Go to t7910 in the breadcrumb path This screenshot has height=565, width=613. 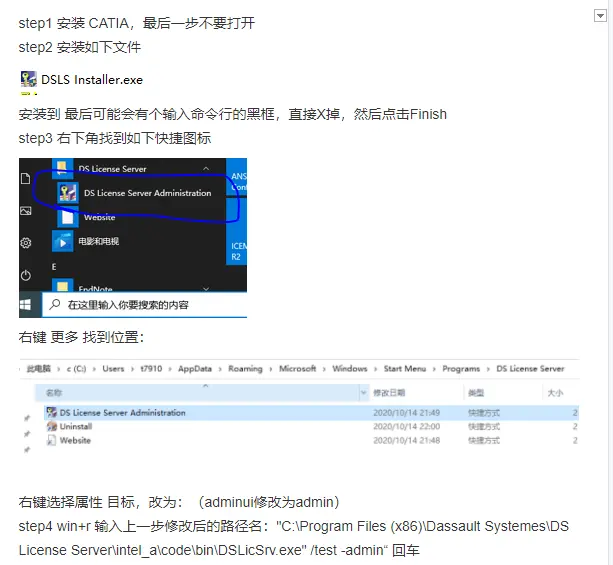point(151,369)
